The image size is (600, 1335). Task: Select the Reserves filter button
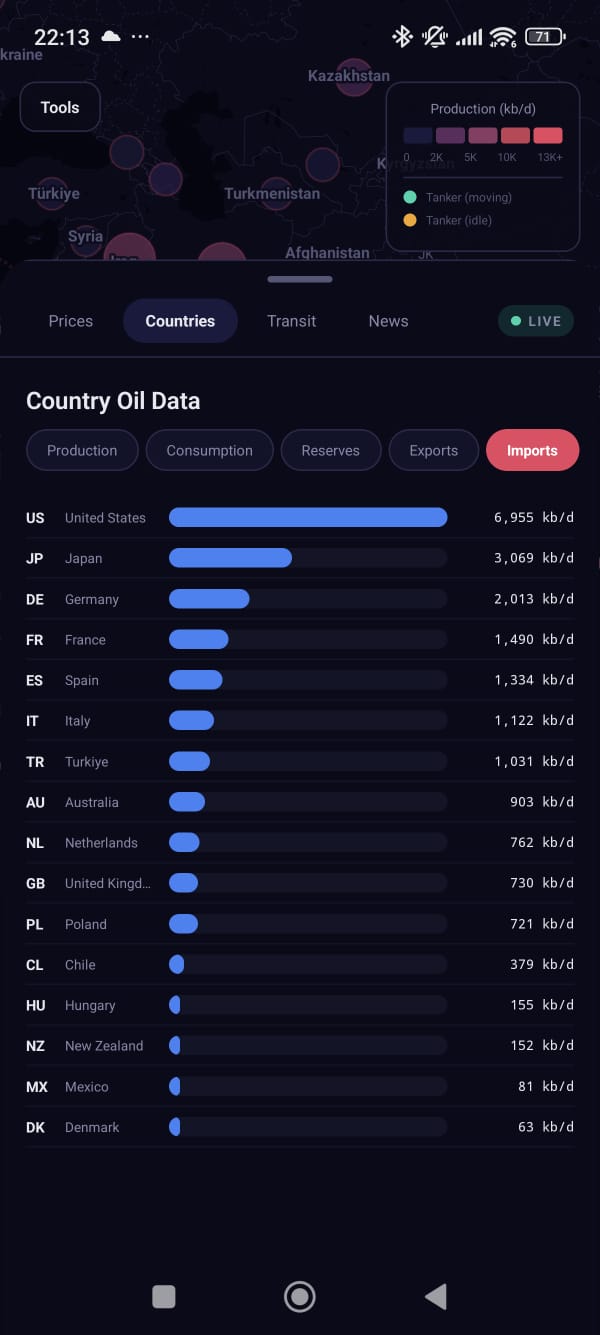pos(331,450)
